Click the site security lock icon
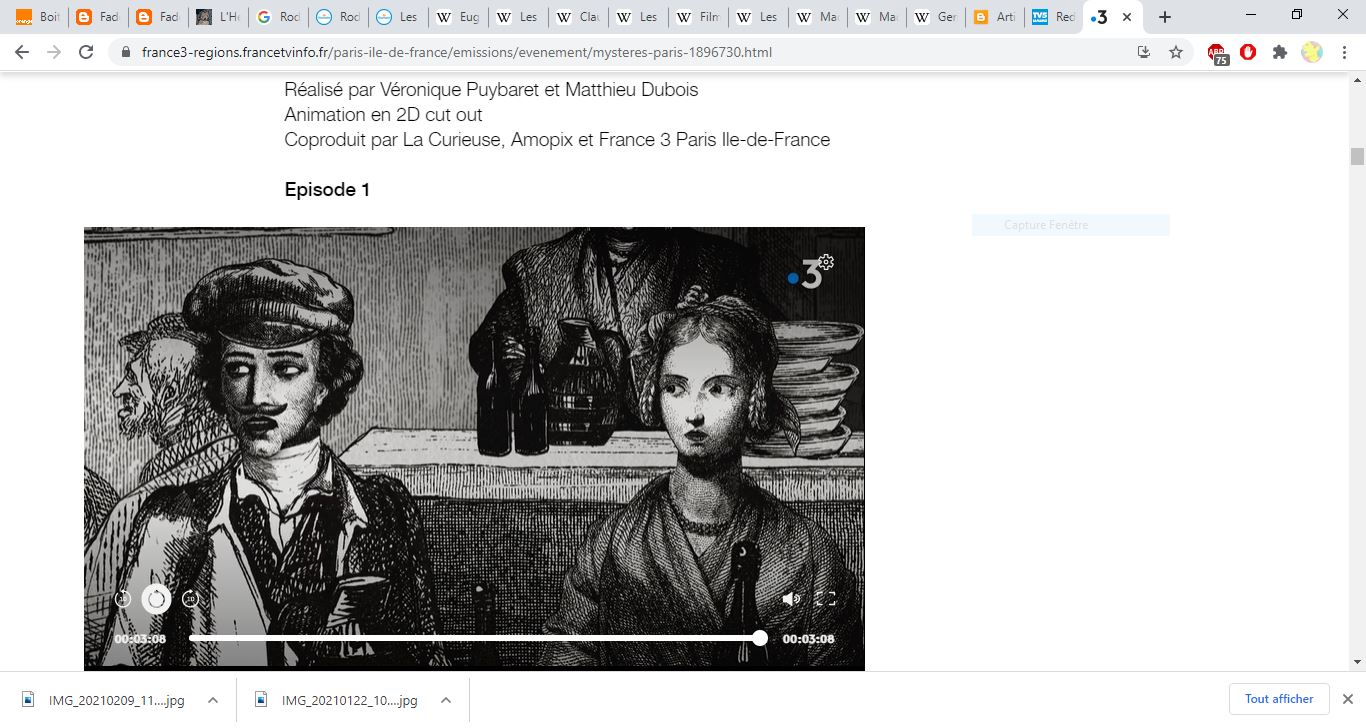 point(126,52)
